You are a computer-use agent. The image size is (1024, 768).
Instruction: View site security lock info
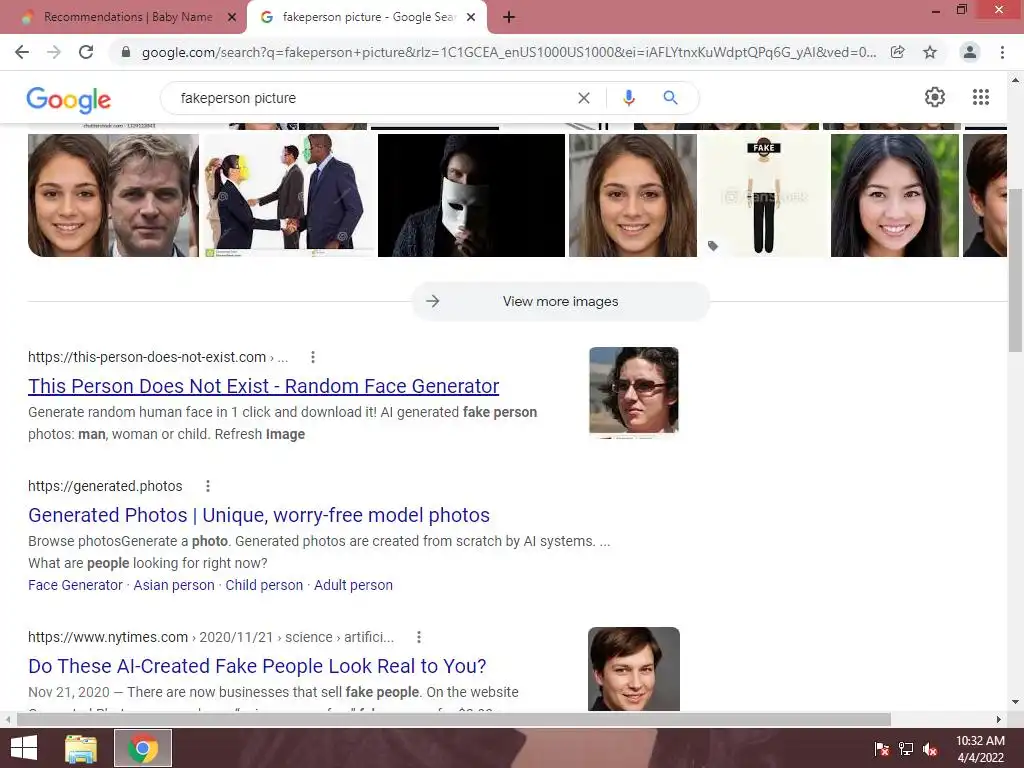126,52
